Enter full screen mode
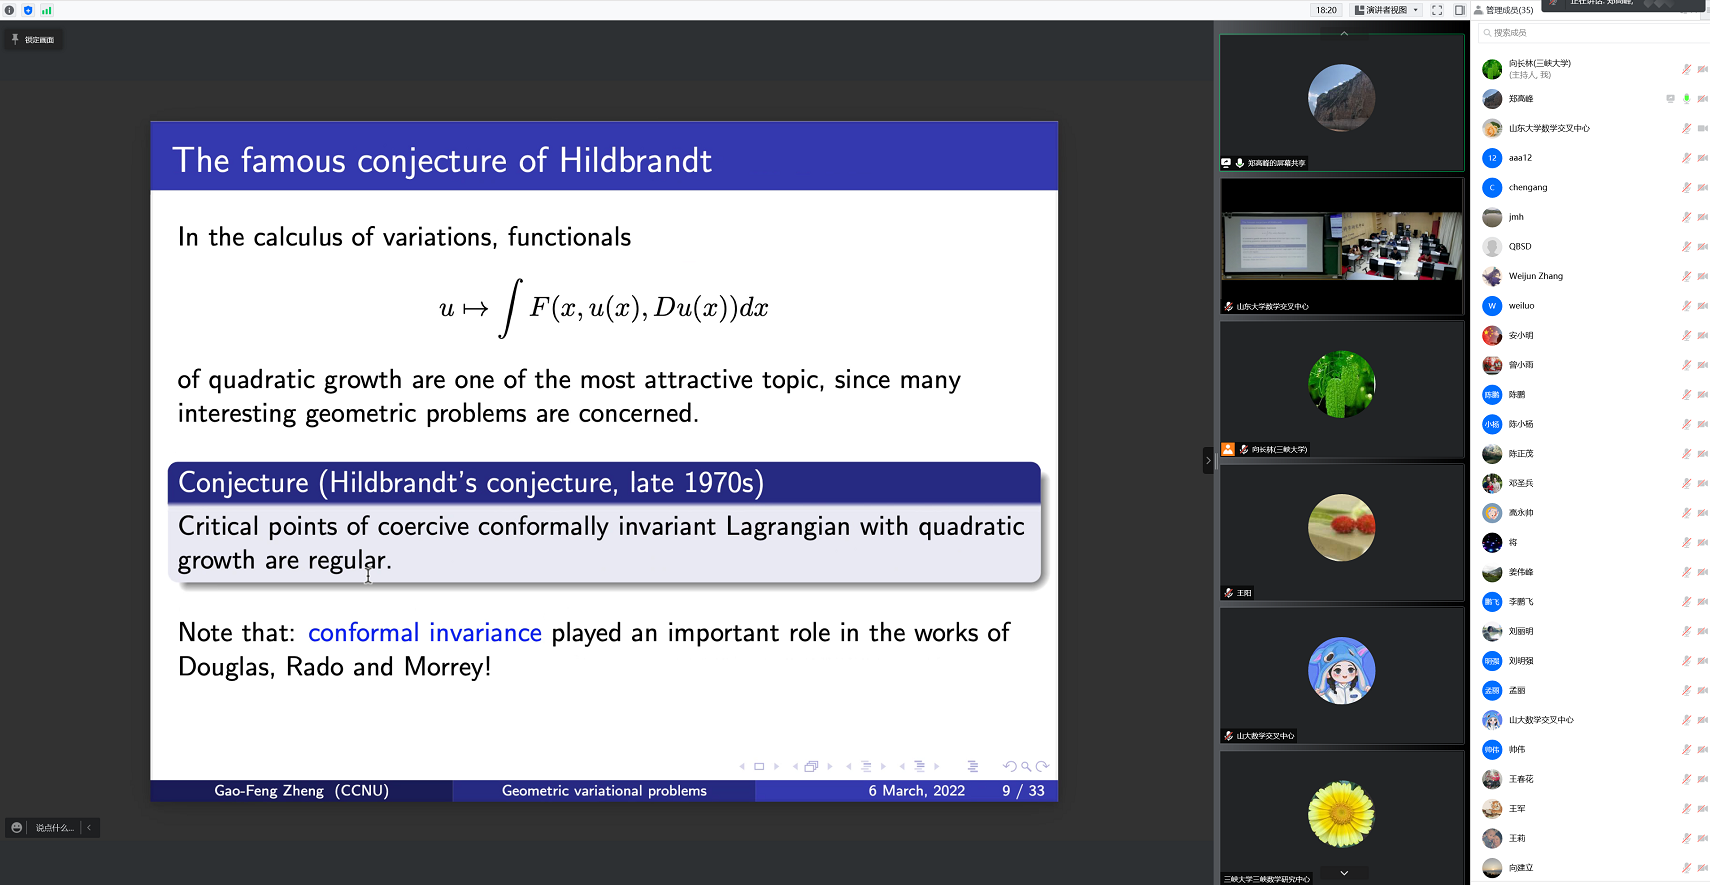This screenshot has height=885, width=1710. point(1437,10)
